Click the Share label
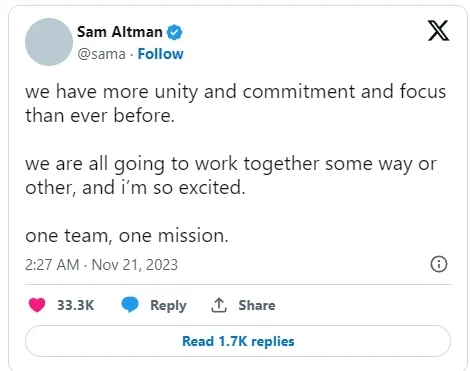 [x=257, y=305]
